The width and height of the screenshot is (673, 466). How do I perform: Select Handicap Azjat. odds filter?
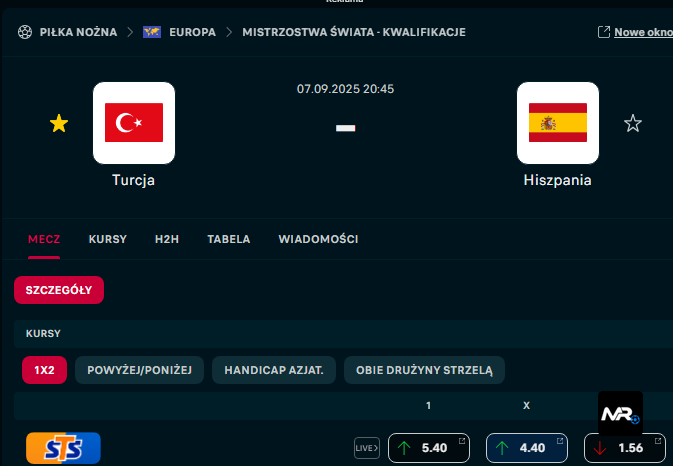coord(273,370)
